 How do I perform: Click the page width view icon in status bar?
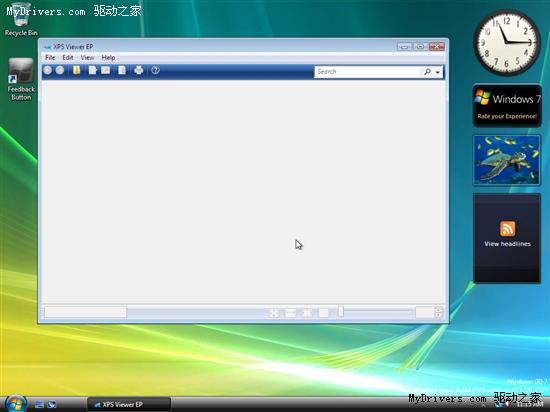coord(290,312)
